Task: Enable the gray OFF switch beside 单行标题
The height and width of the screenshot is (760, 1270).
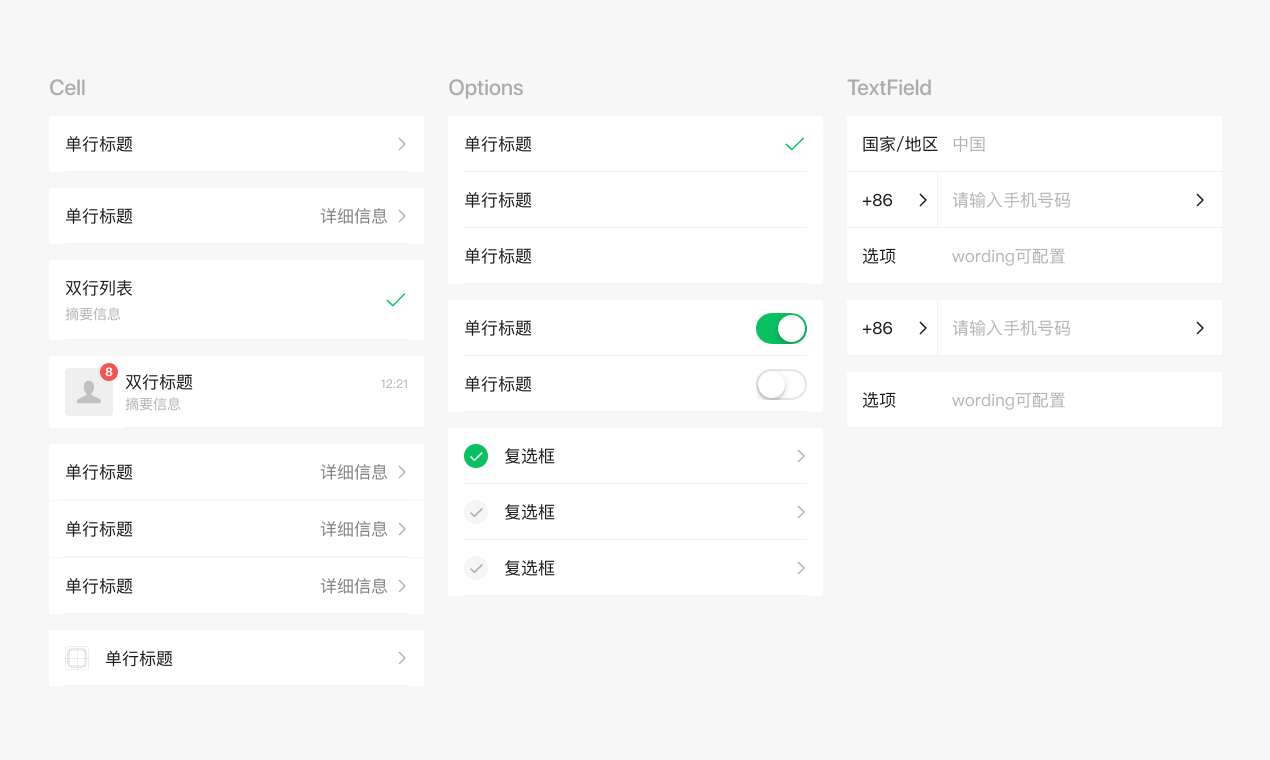Action: [x=781, y=384]
